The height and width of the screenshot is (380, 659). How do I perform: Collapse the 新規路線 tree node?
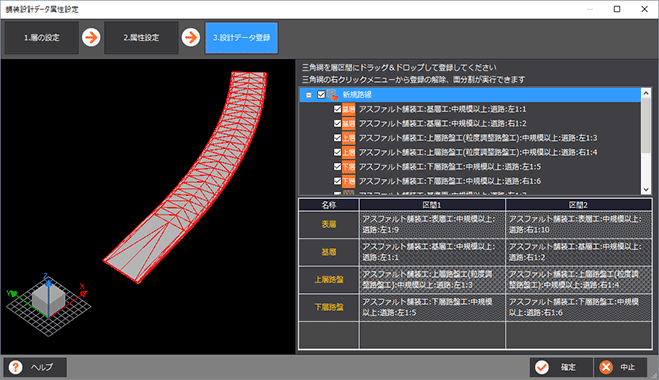[309, 95]
